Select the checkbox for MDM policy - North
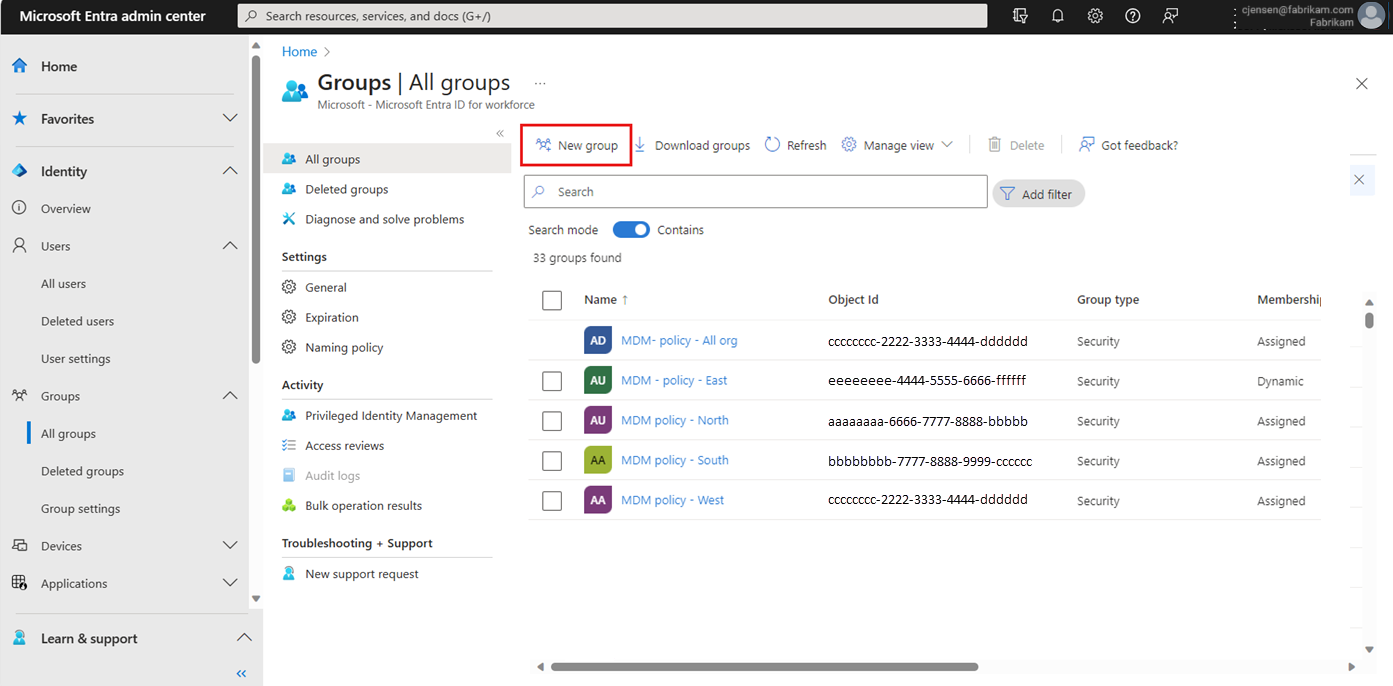1393x686 pixels. (x=551, y=420)
